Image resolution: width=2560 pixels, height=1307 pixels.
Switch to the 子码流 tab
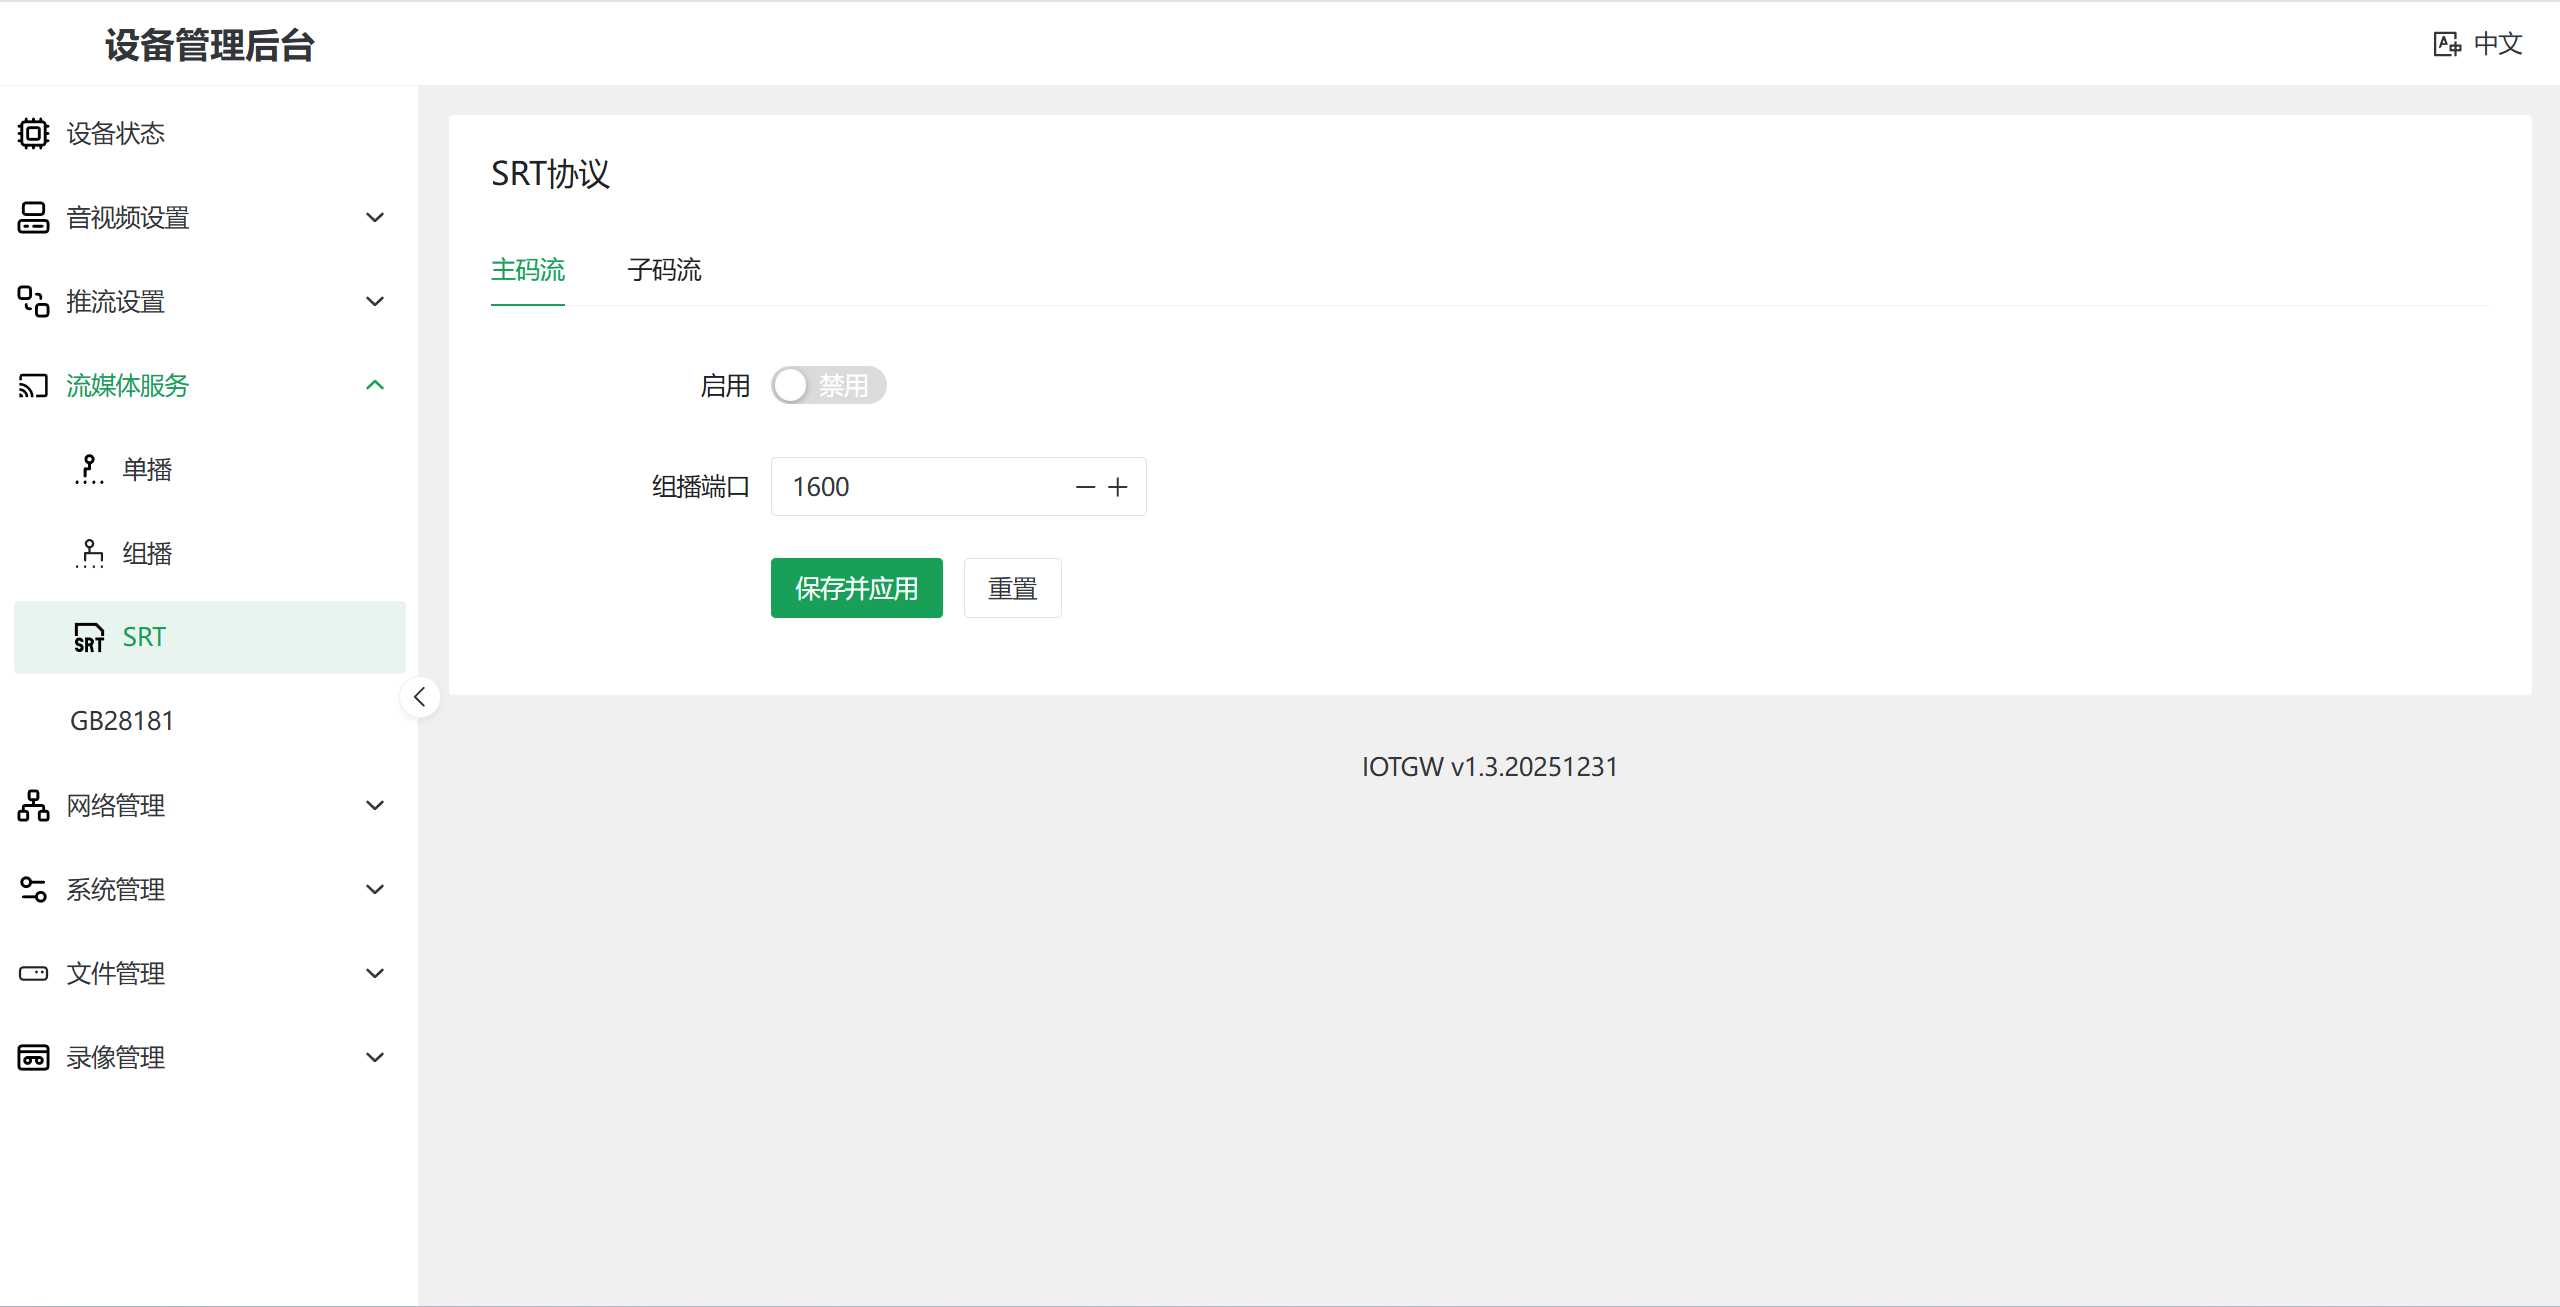(664, 270)
